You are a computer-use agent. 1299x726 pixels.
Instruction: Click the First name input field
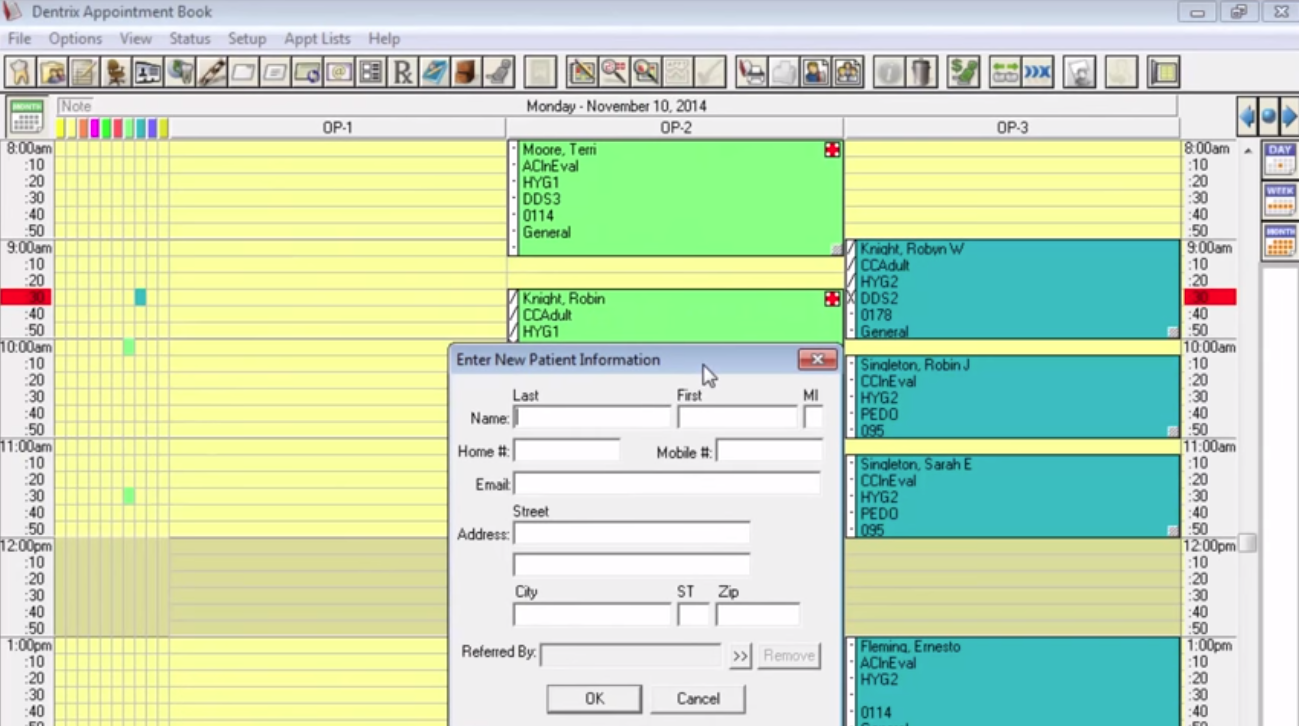point(737,417)
